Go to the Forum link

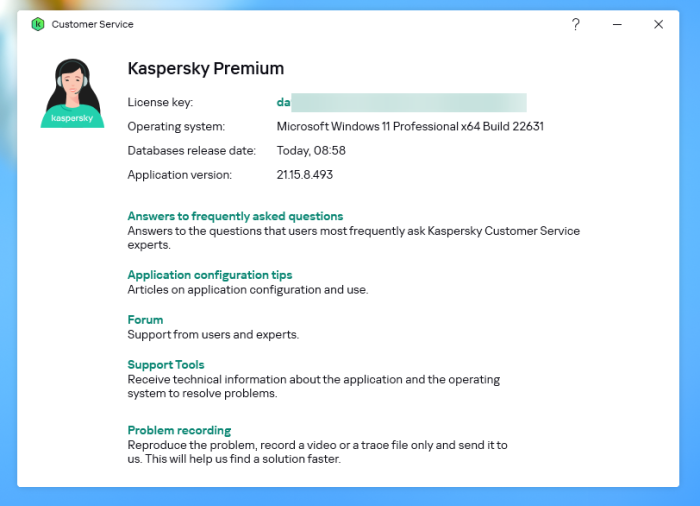pos(145,320)
